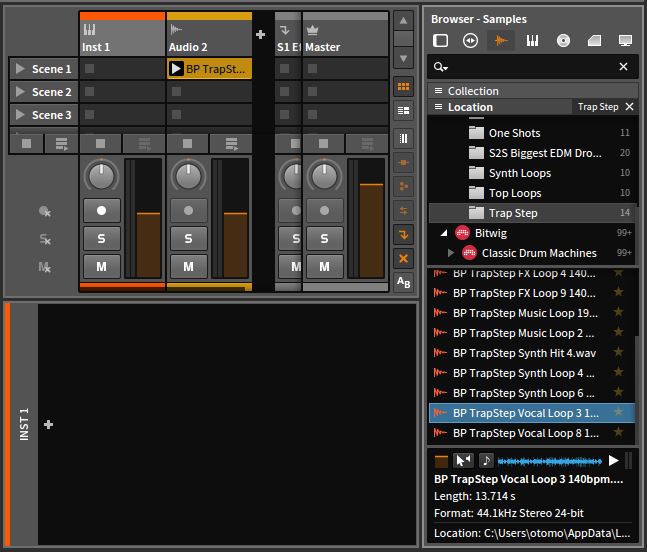647x552 pixels.
Task: Collapse the Location section header
Action: [x=499, y=107]
